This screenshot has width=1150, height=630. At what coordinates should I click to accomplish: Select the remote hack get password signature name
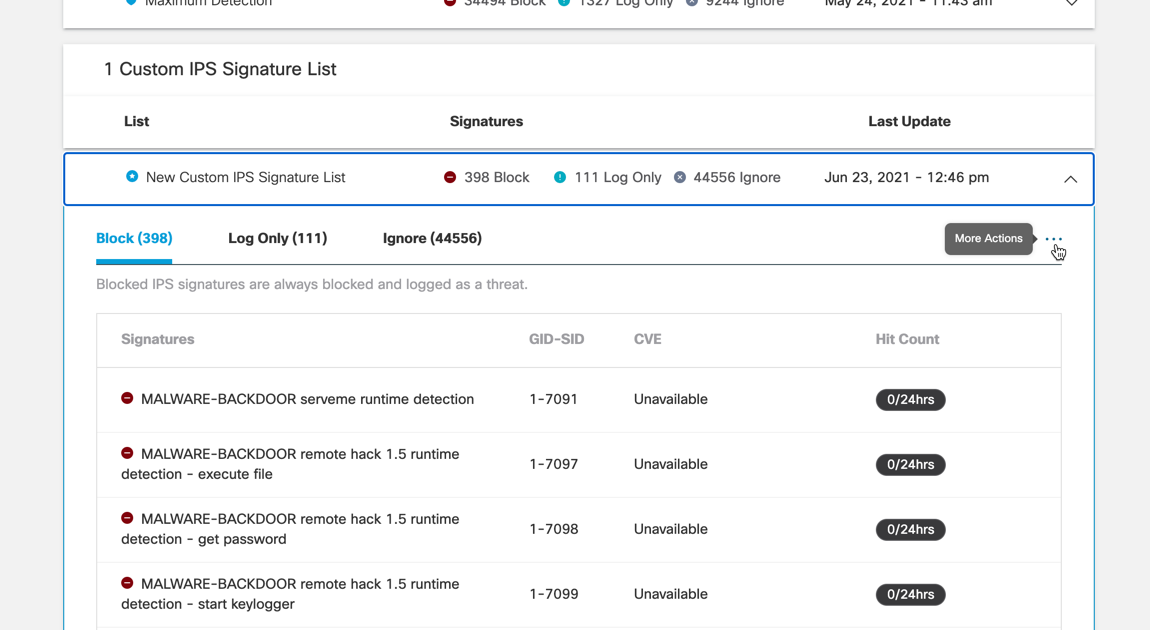tap(290, 529)
